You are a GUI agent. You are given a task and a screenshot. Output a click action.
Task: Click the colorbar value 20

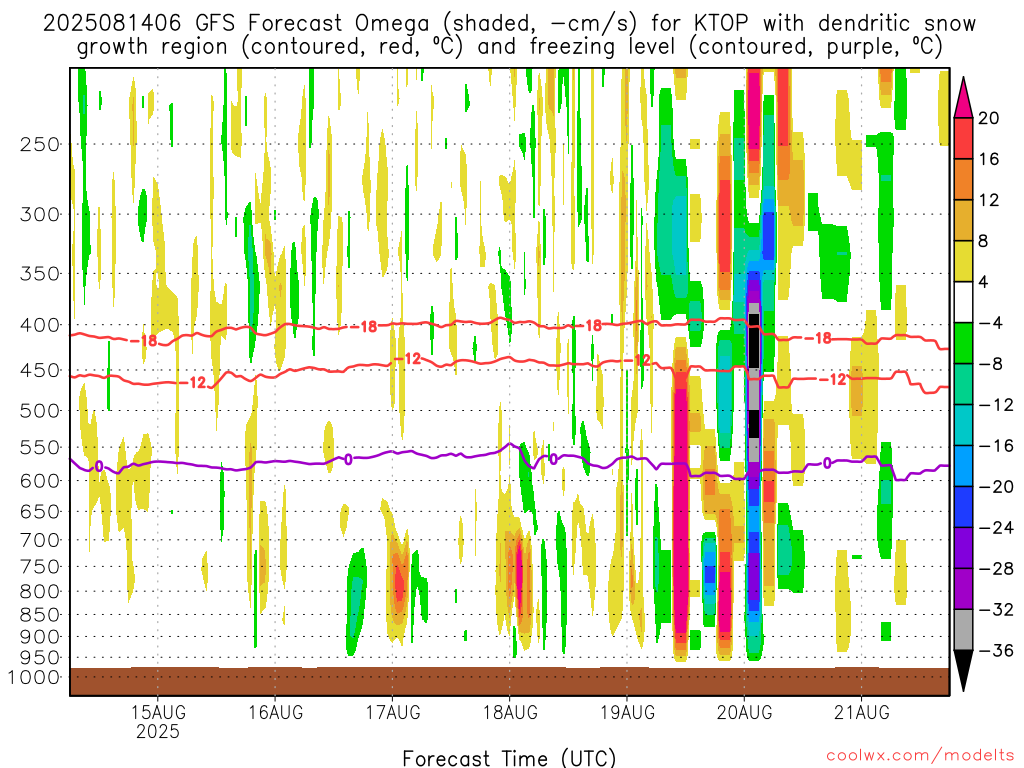click(989, 118)
